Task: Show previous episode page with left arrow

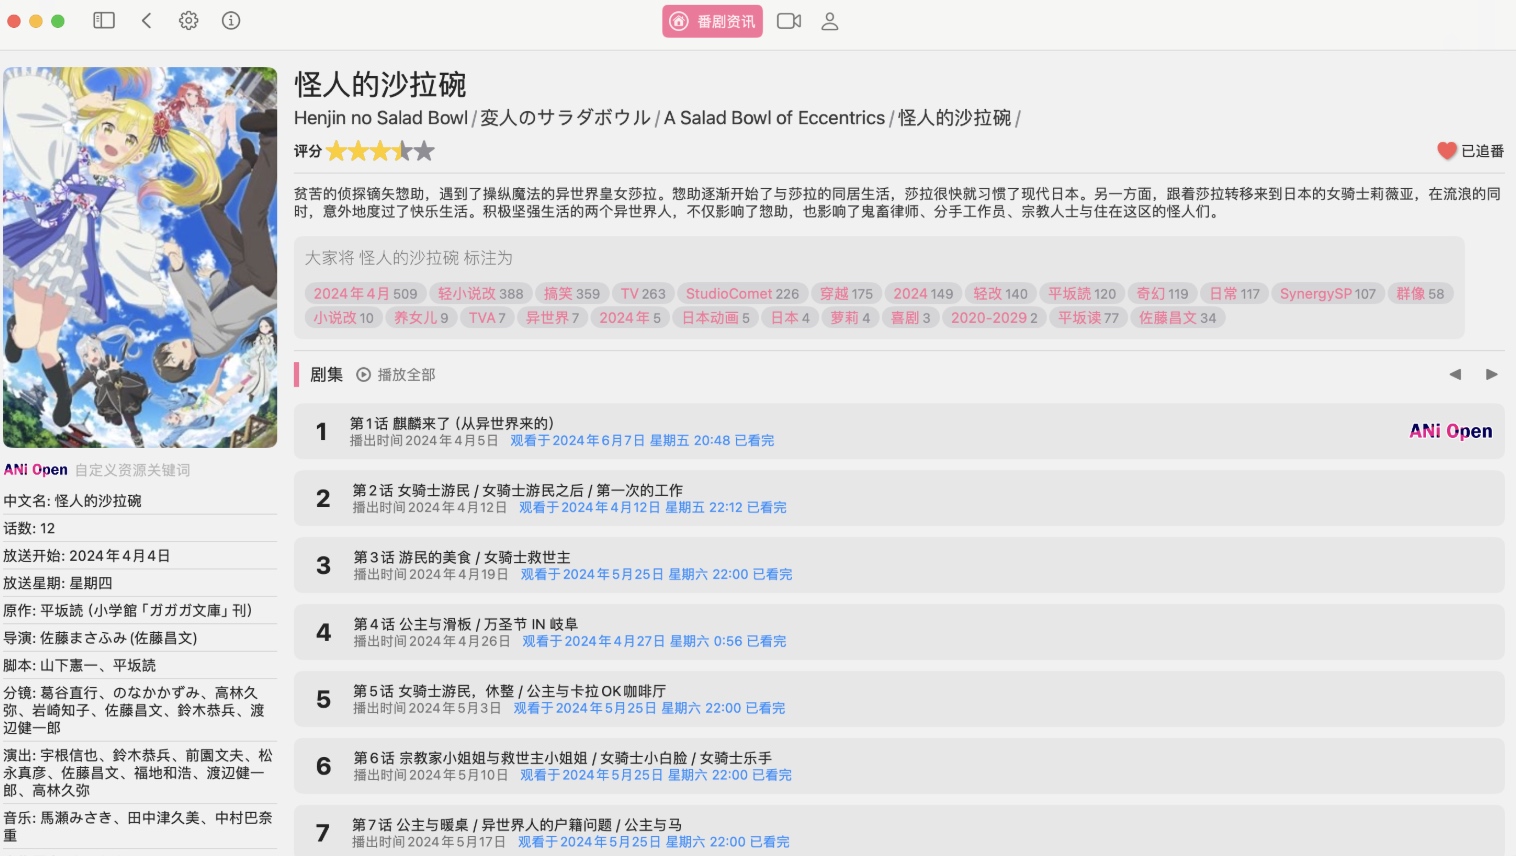Action: coord(1455,374)
